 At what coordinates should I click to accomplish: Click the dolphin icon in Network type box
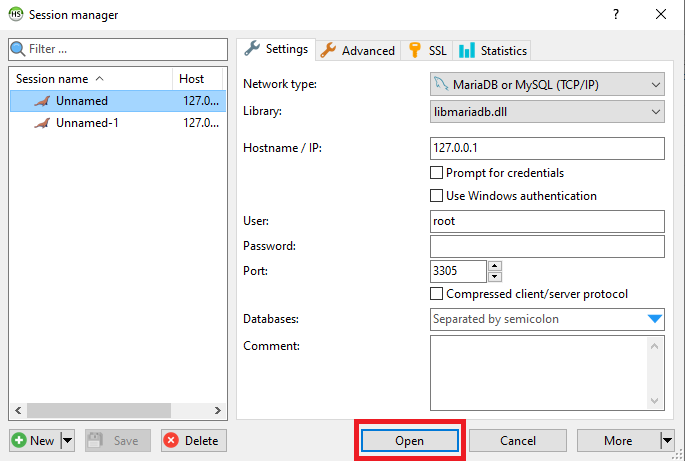pos(441,83)
